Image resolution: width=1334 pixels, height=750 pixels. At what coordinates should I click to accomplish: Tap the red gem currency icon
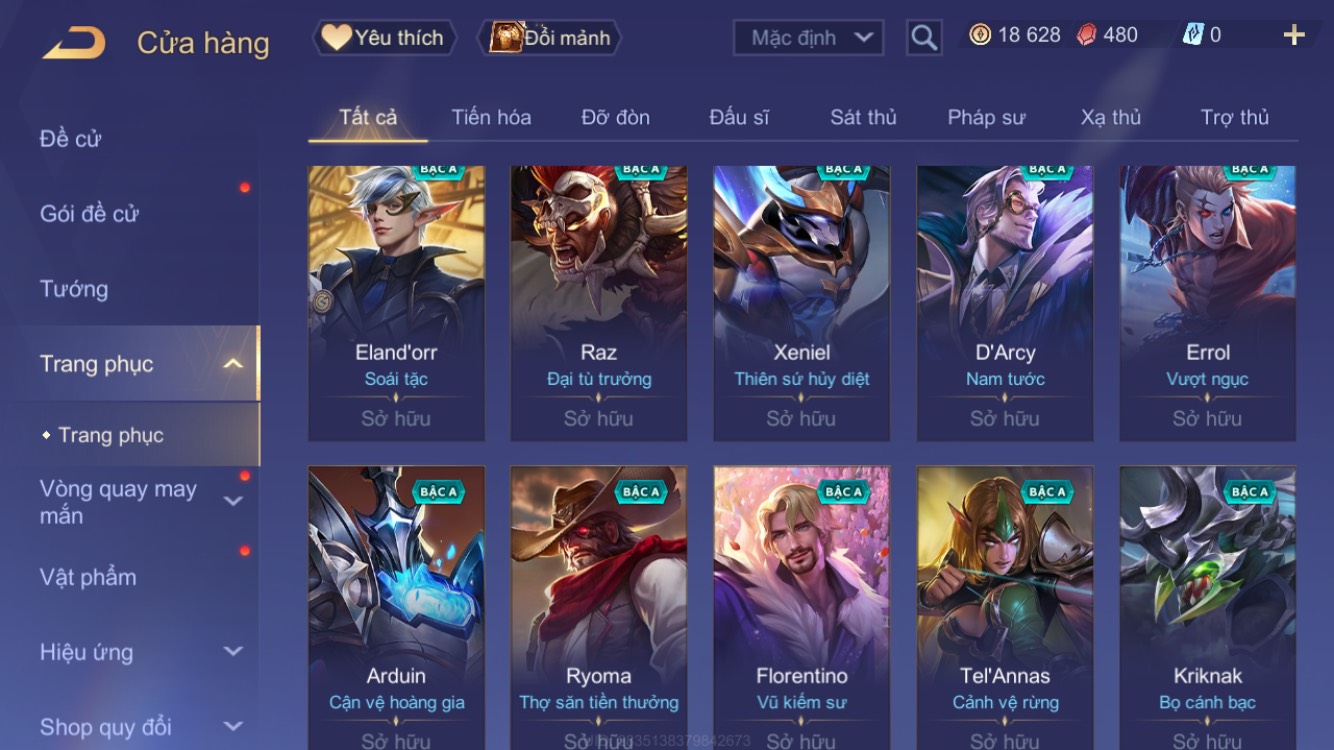(x=1086, y=35)
